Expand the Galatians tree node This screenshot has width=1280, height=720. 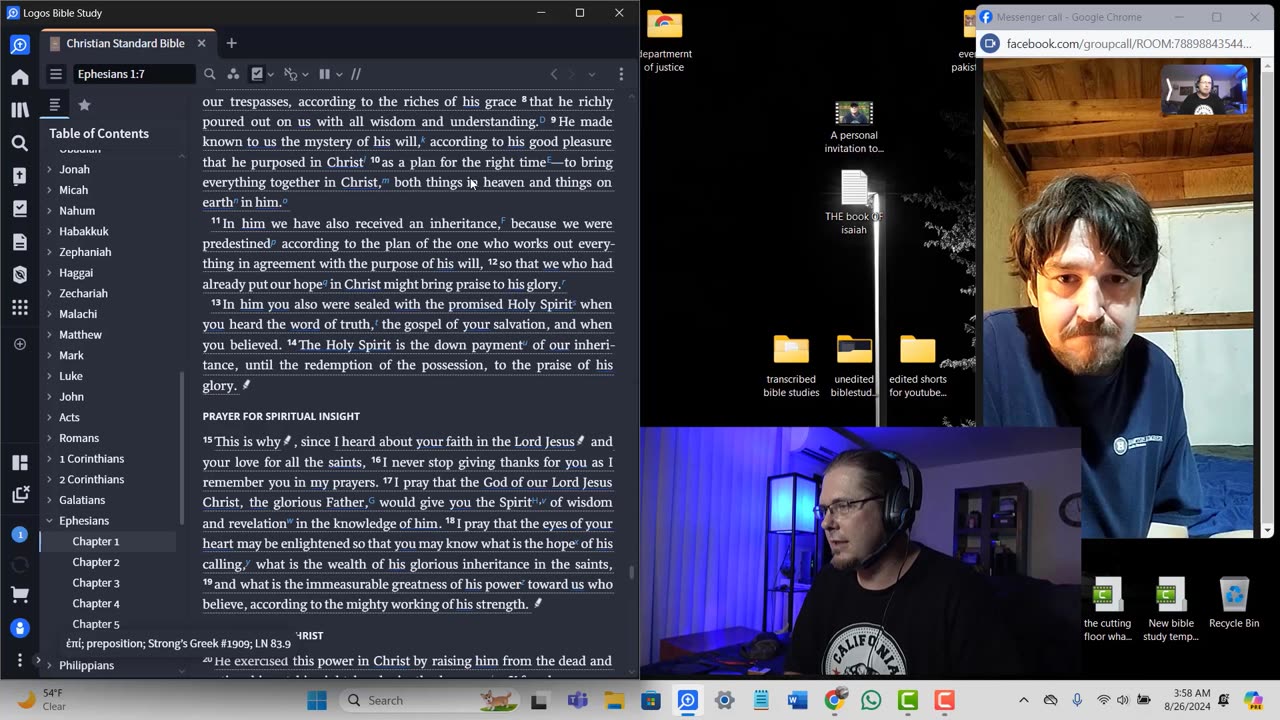click(49, 500)
